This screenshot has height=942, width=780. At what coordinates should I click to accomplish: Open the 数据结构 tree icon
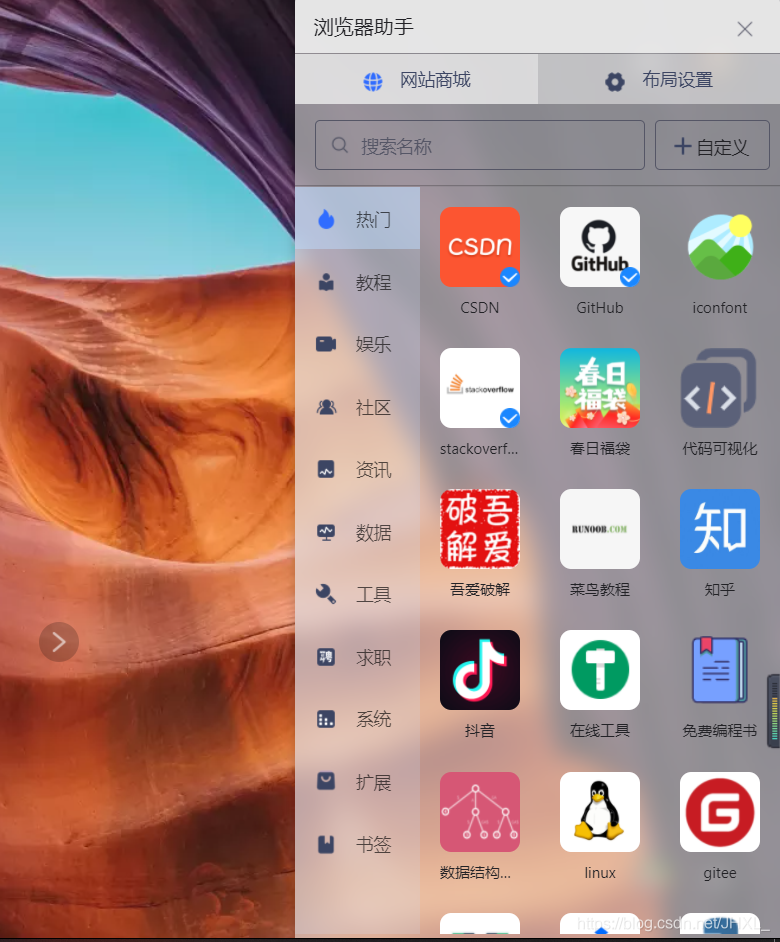click(480, 812)
